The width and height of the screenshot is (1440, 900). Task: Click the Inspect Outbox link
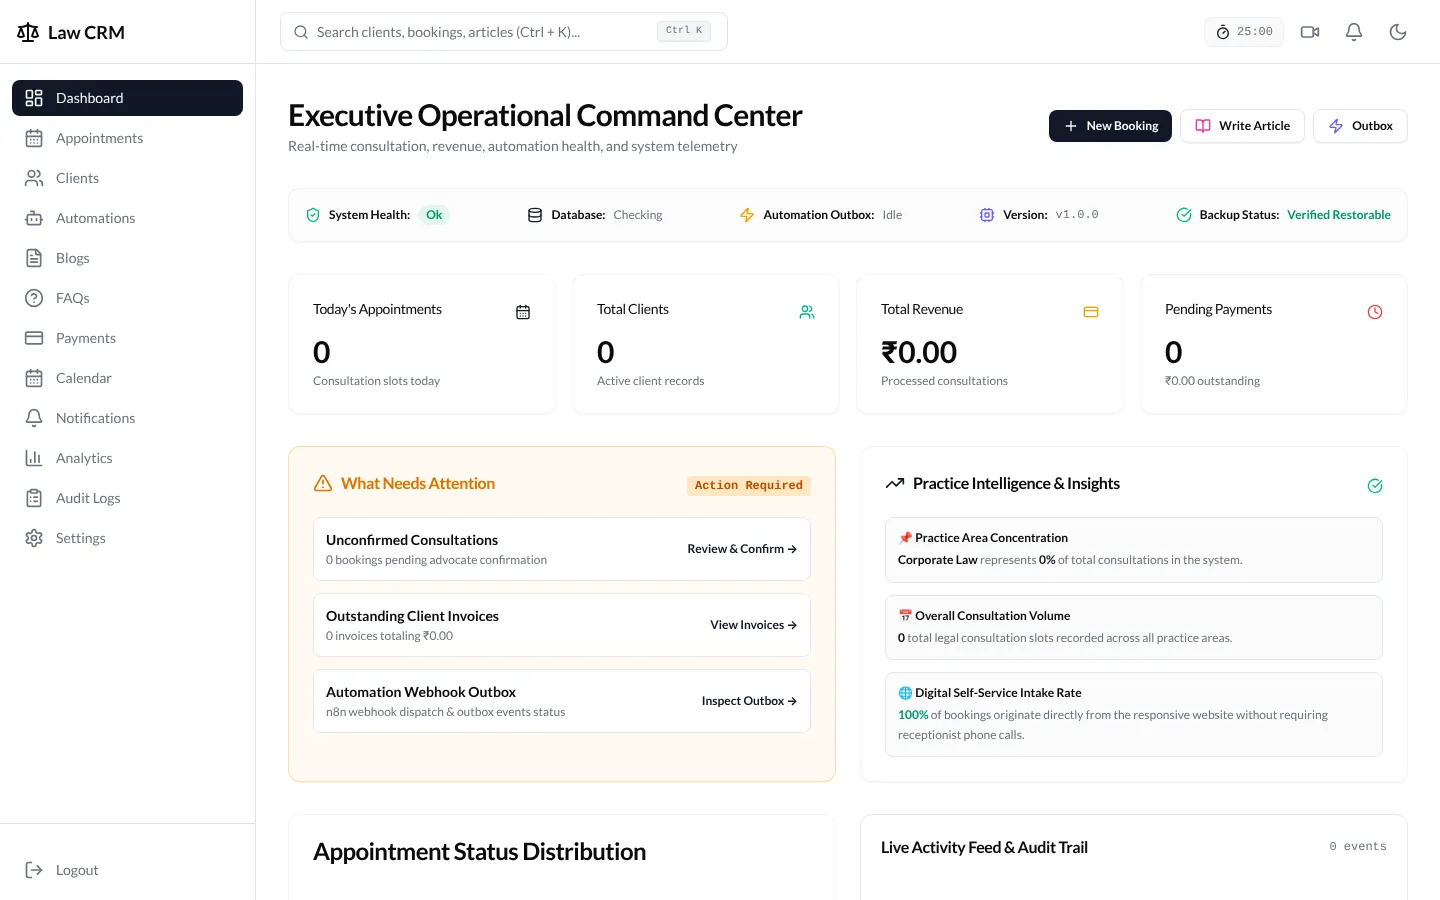(750, 701)
